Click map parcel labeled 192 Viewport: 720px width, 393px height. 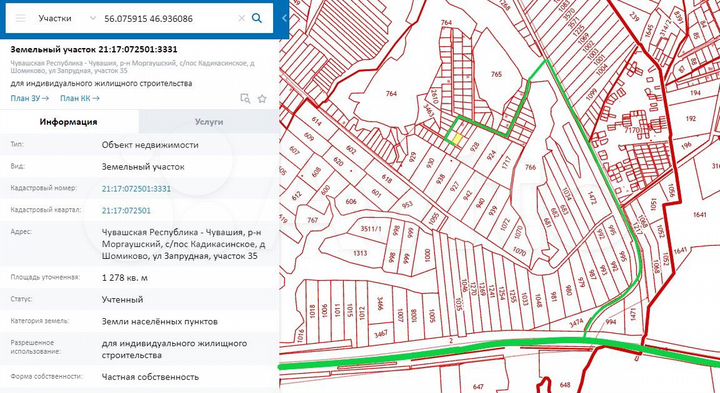pos(691,118)
